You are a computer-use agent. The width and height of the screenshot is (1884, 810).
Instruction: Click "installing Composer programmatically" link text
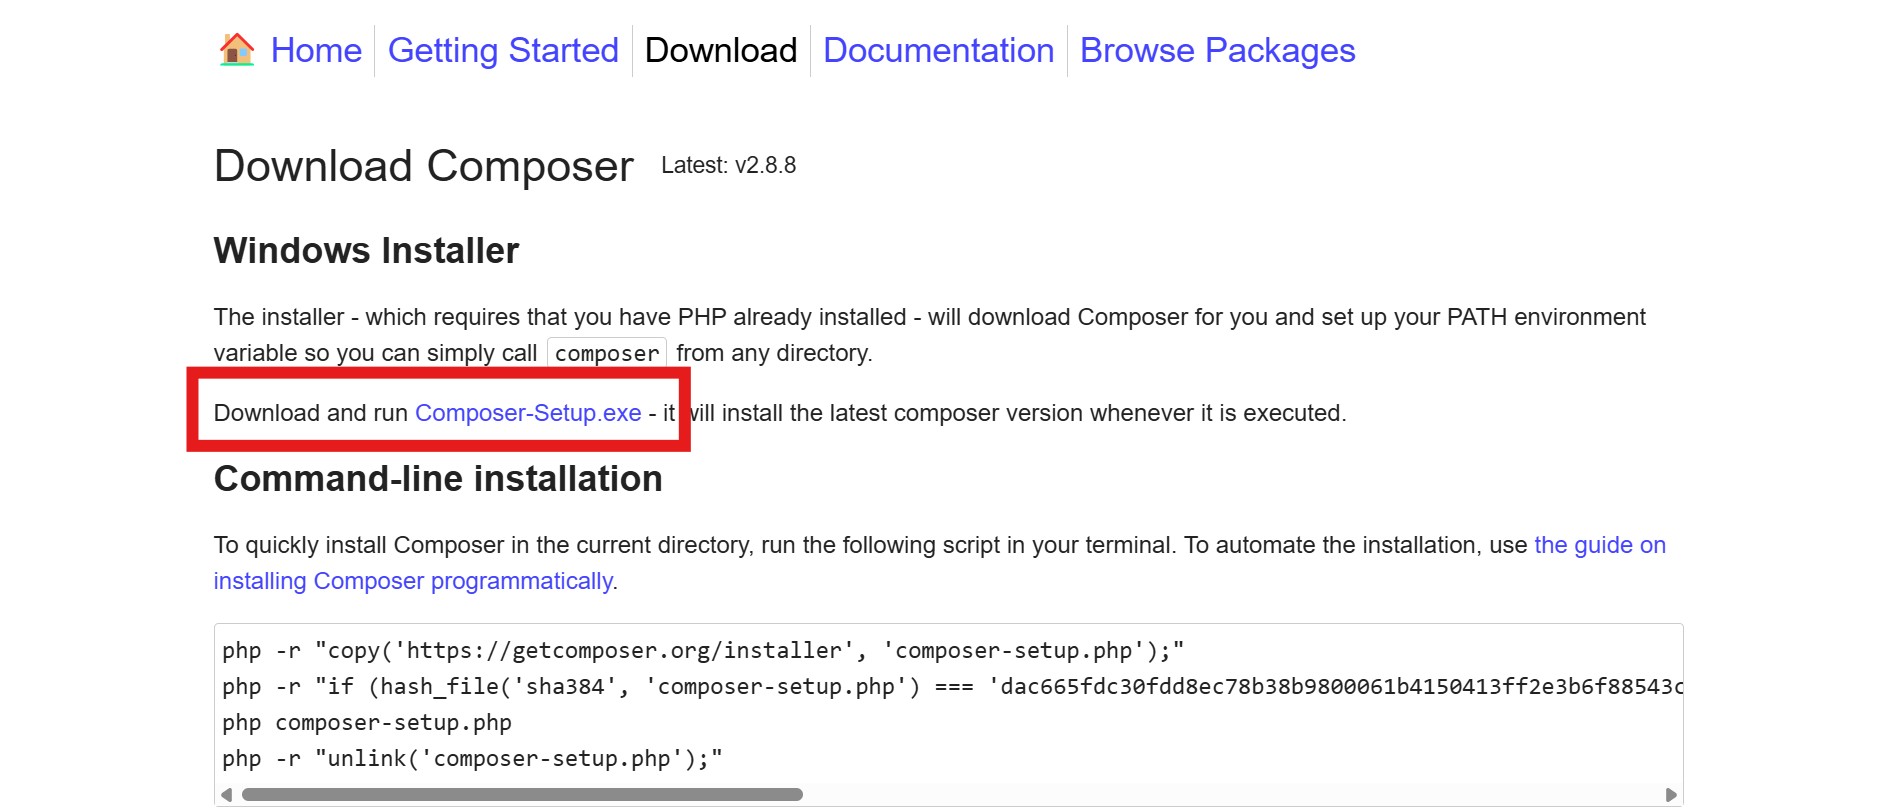point(413,581)
